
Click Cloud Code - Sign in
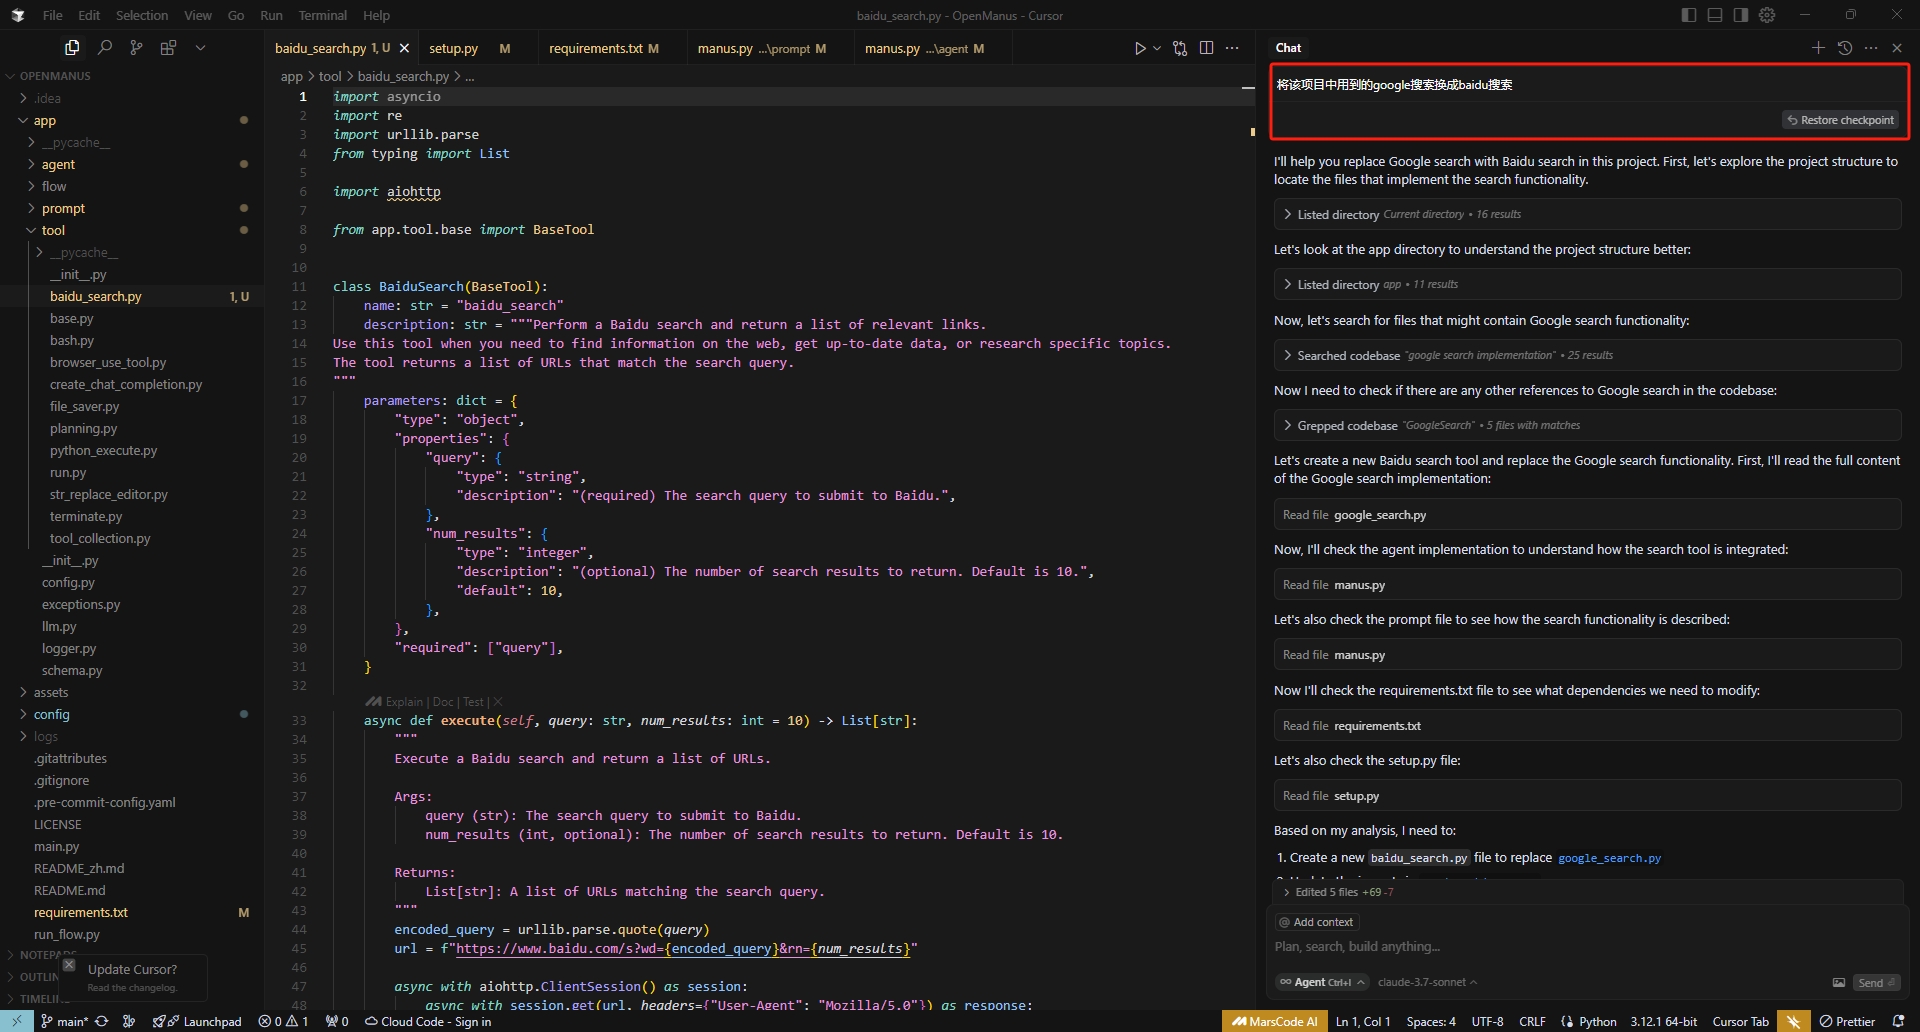[428, 1021]
